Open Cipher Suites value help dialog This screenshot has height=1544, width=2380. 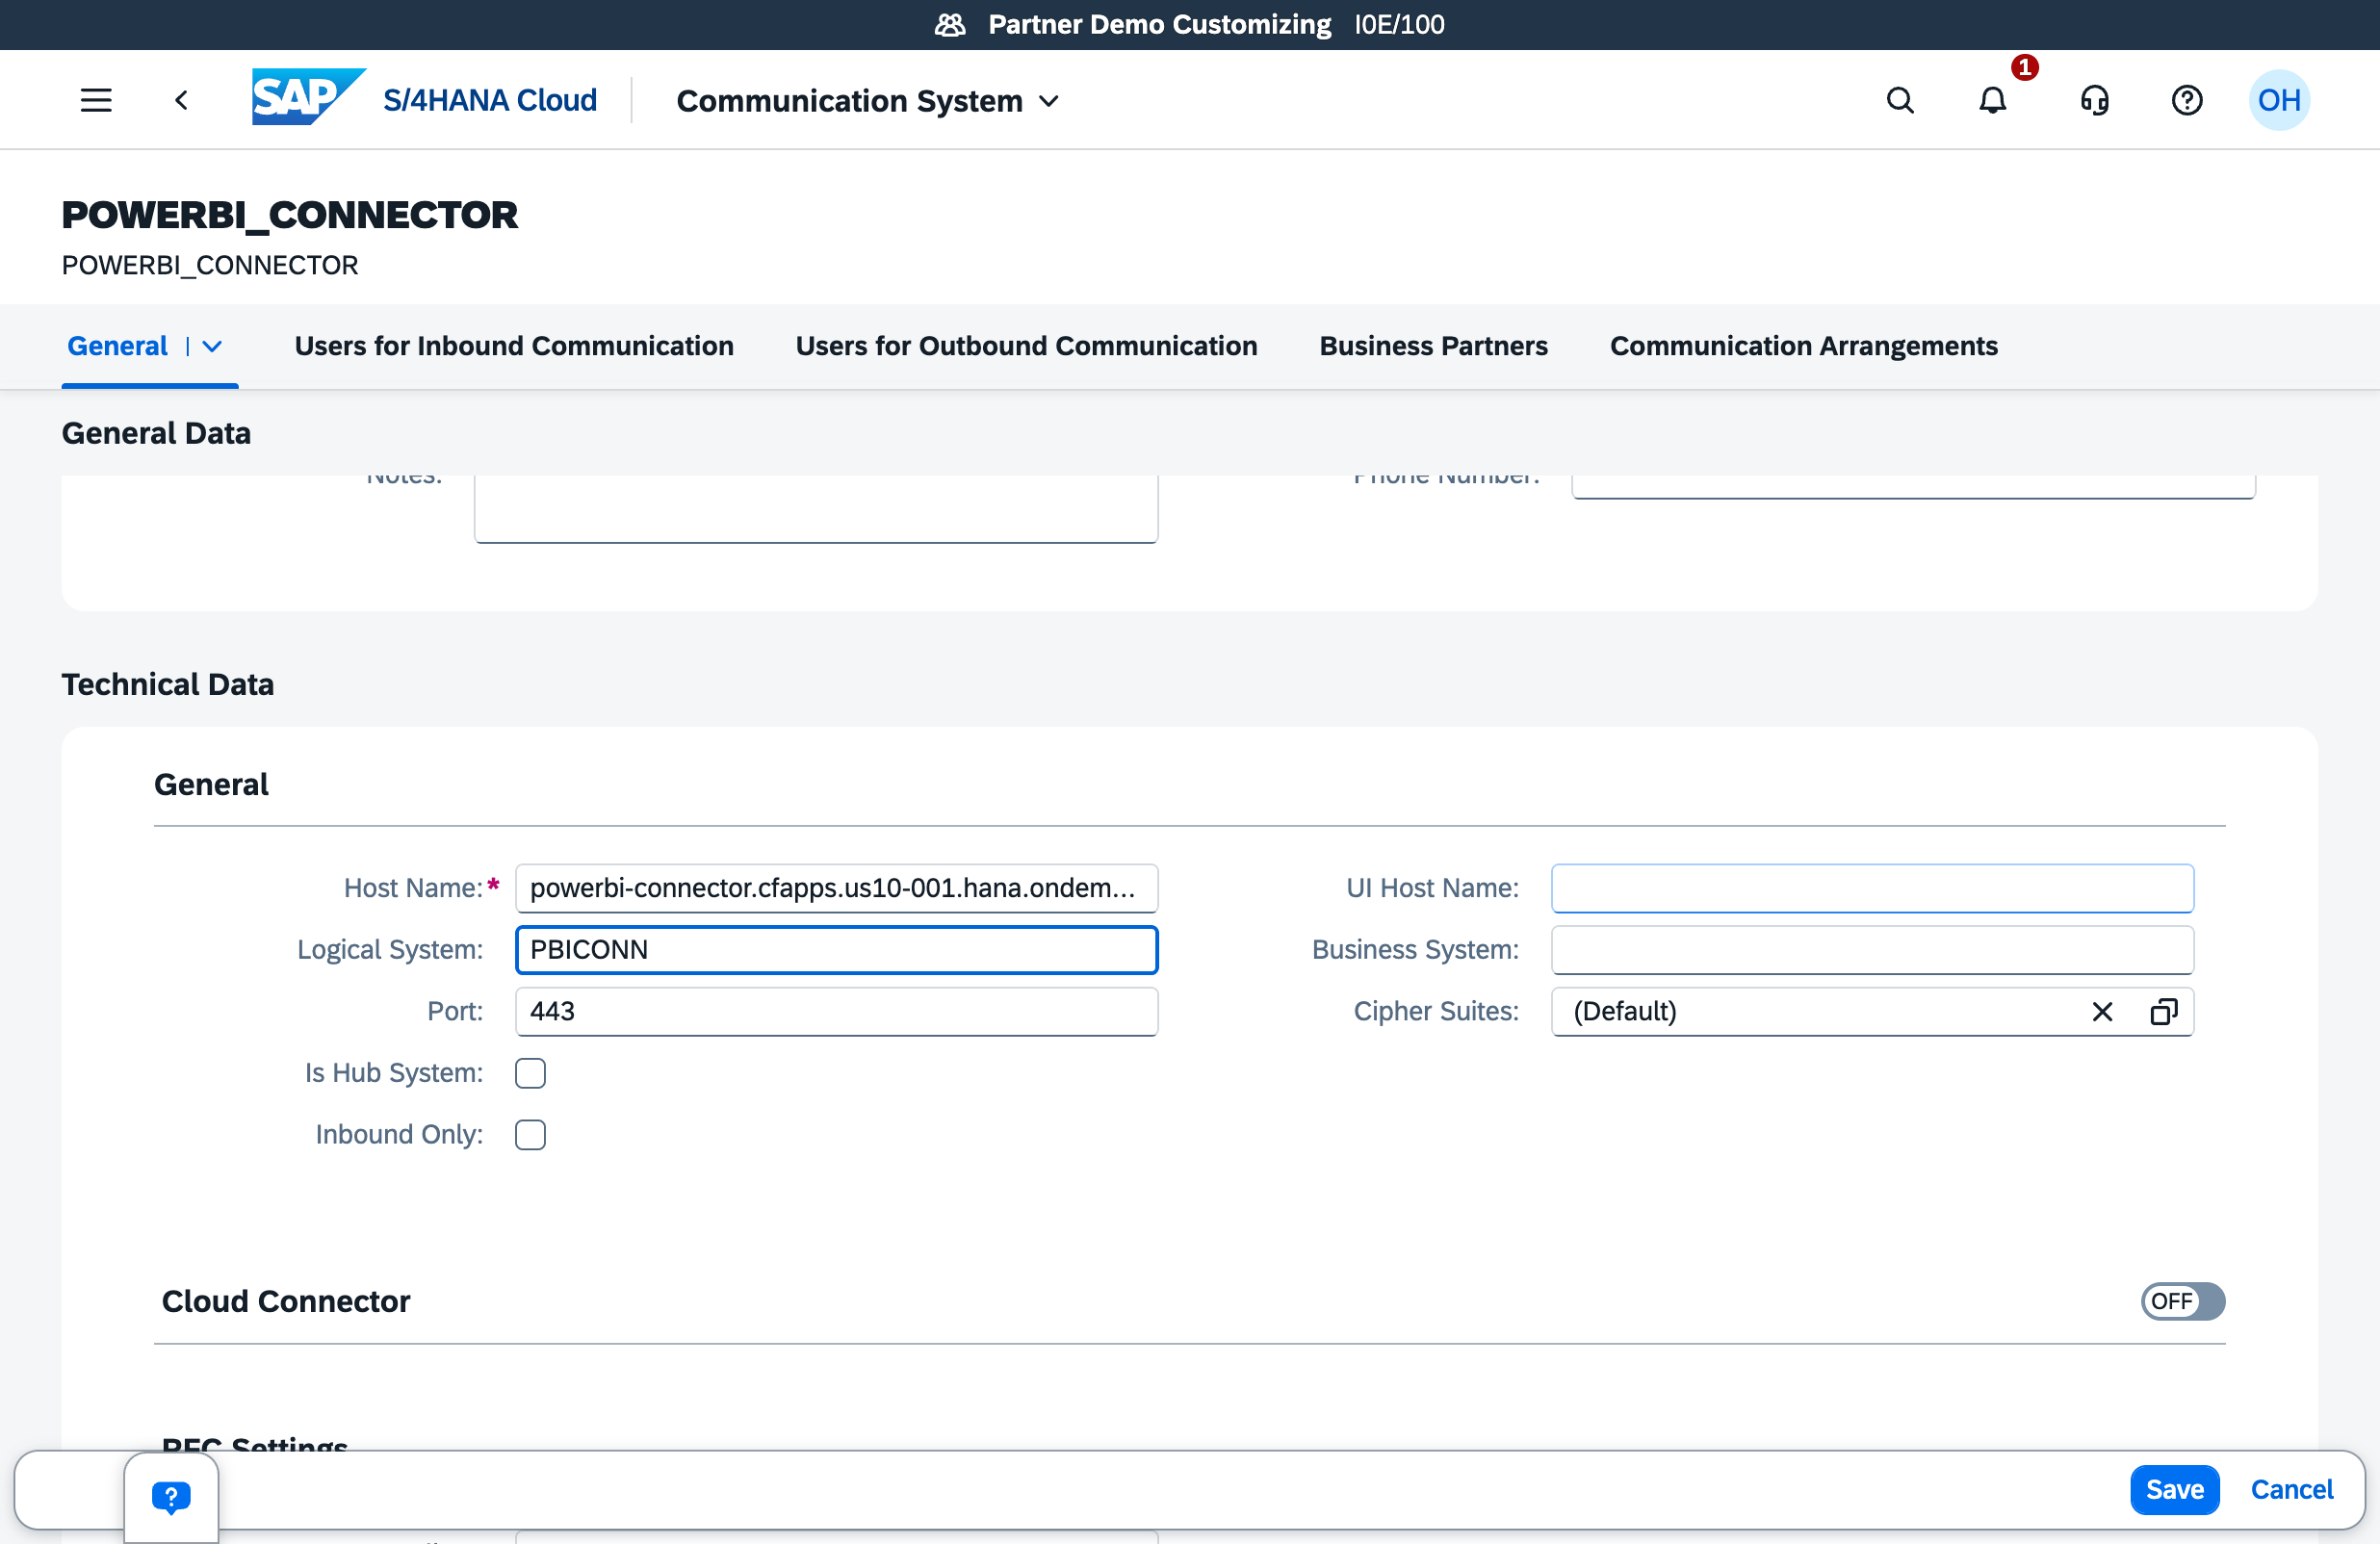point(2163,1011)
